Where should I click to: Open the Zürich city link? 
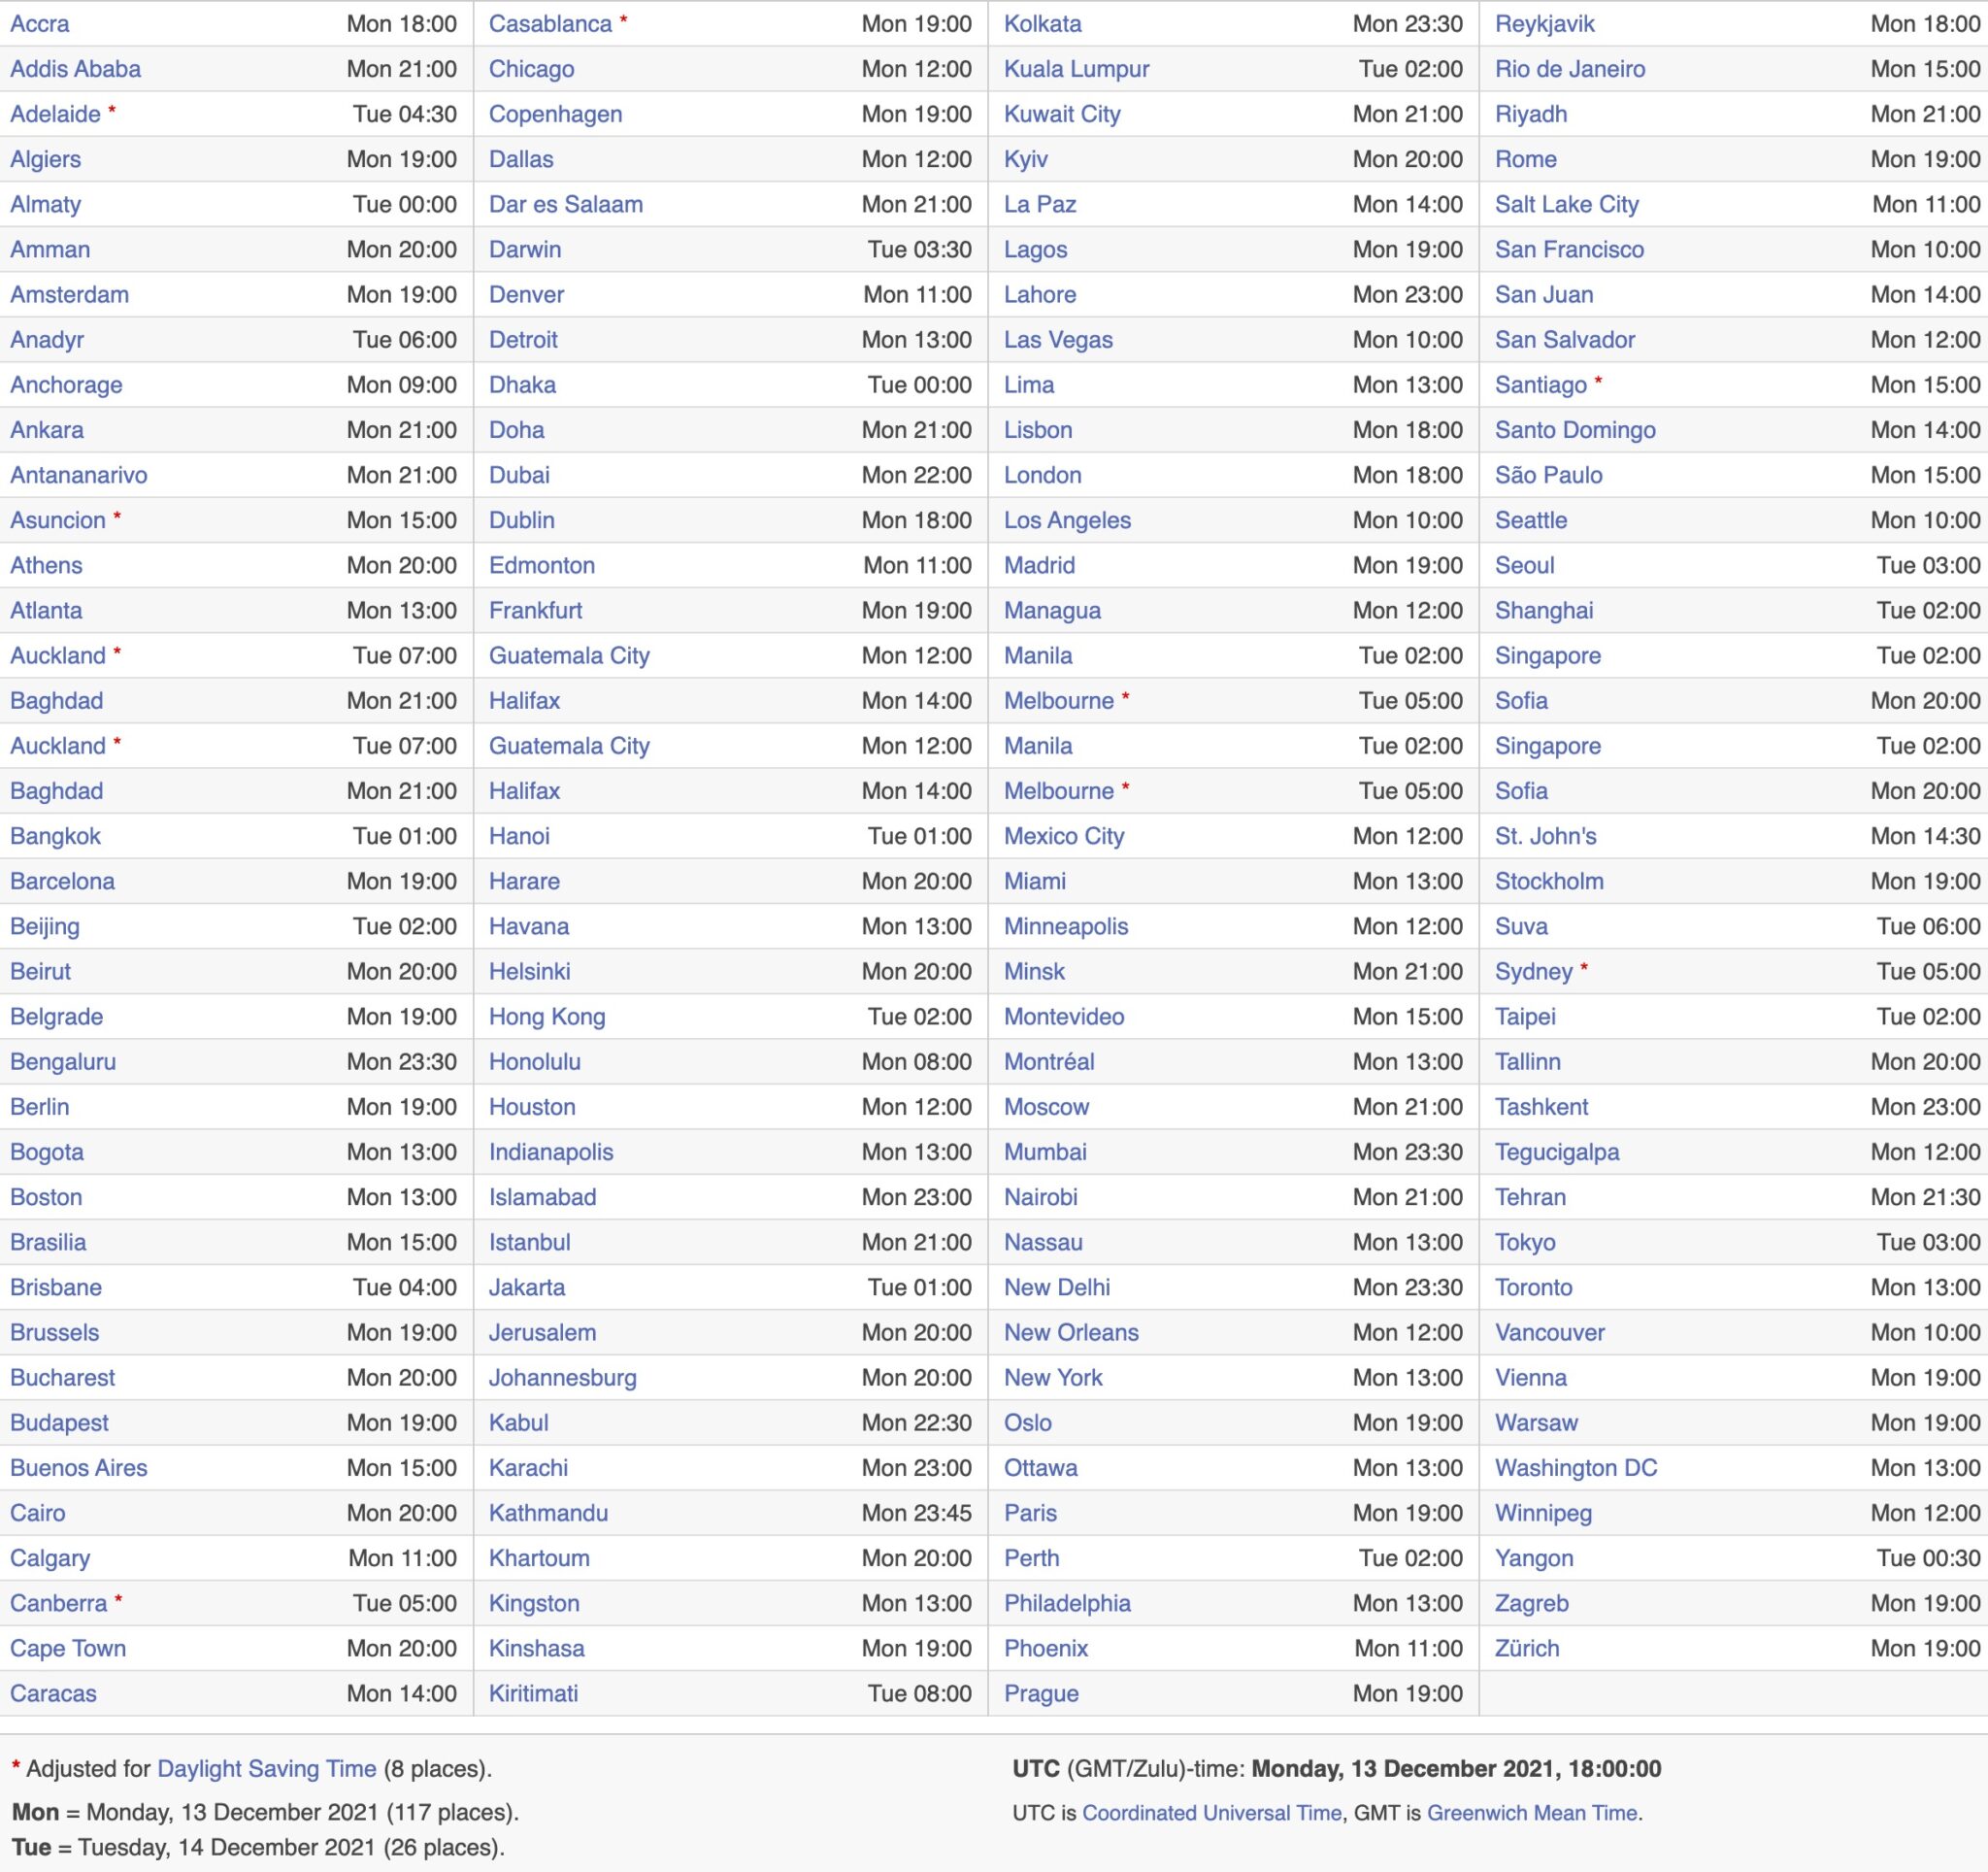point(1526,1648)
